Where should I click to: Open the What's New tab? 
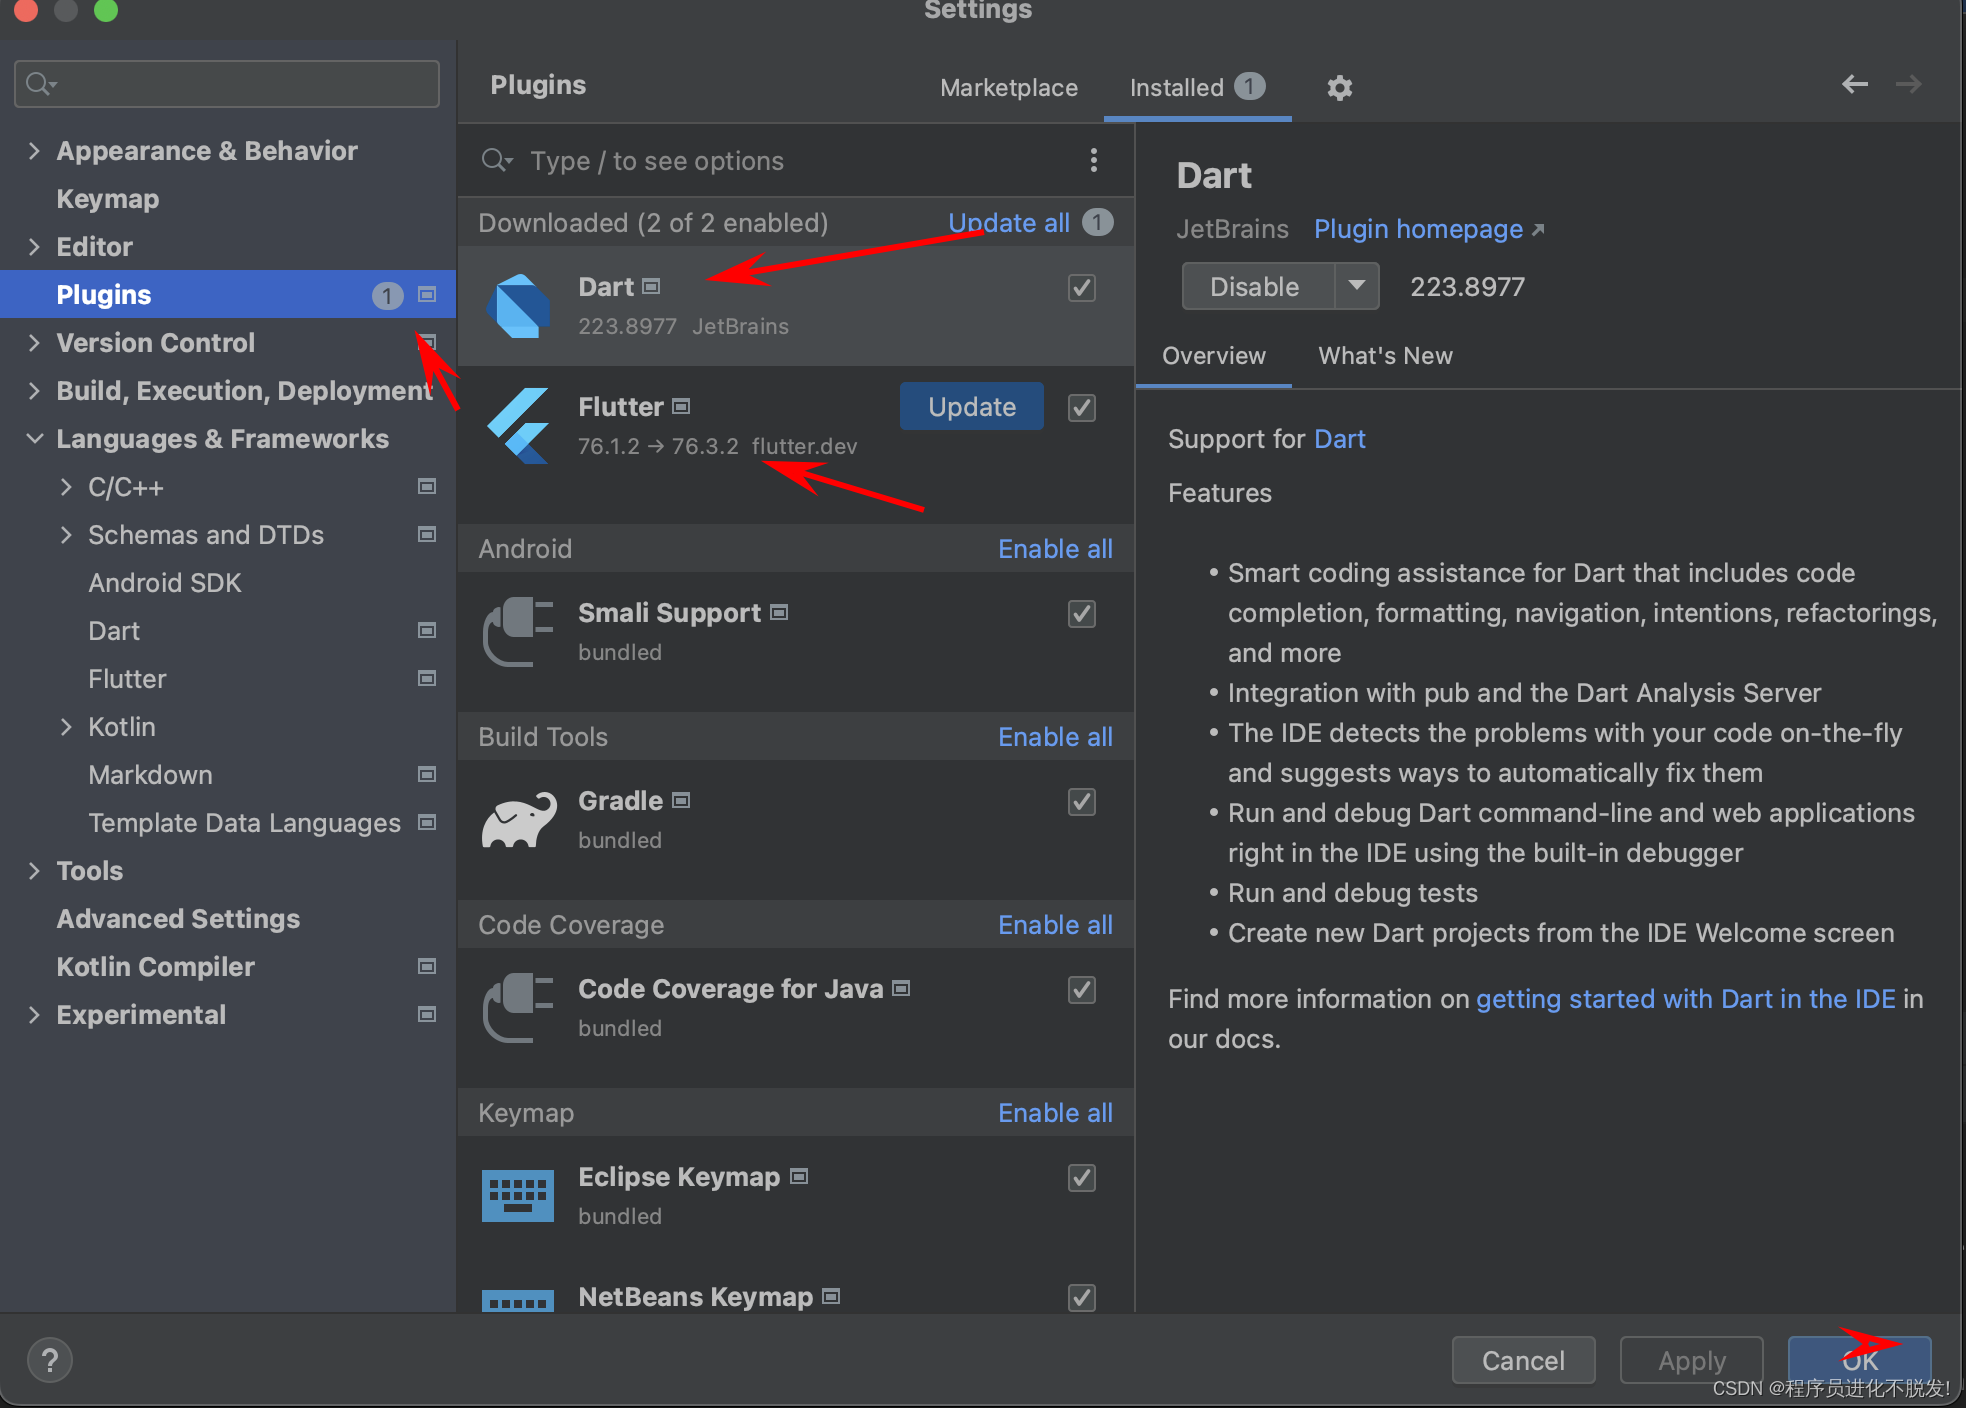click(x=1385, y=356)
